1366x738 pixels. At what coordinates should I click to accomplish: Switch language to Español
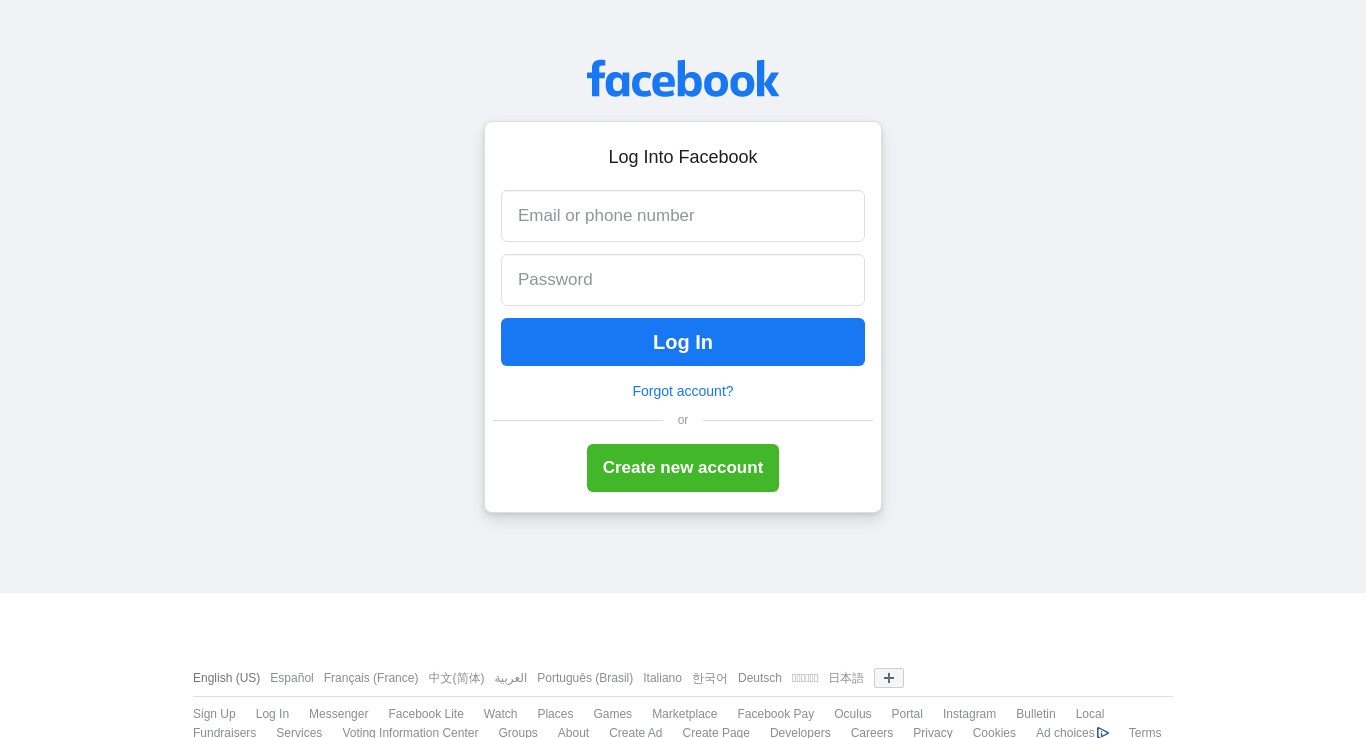point(292,678)
